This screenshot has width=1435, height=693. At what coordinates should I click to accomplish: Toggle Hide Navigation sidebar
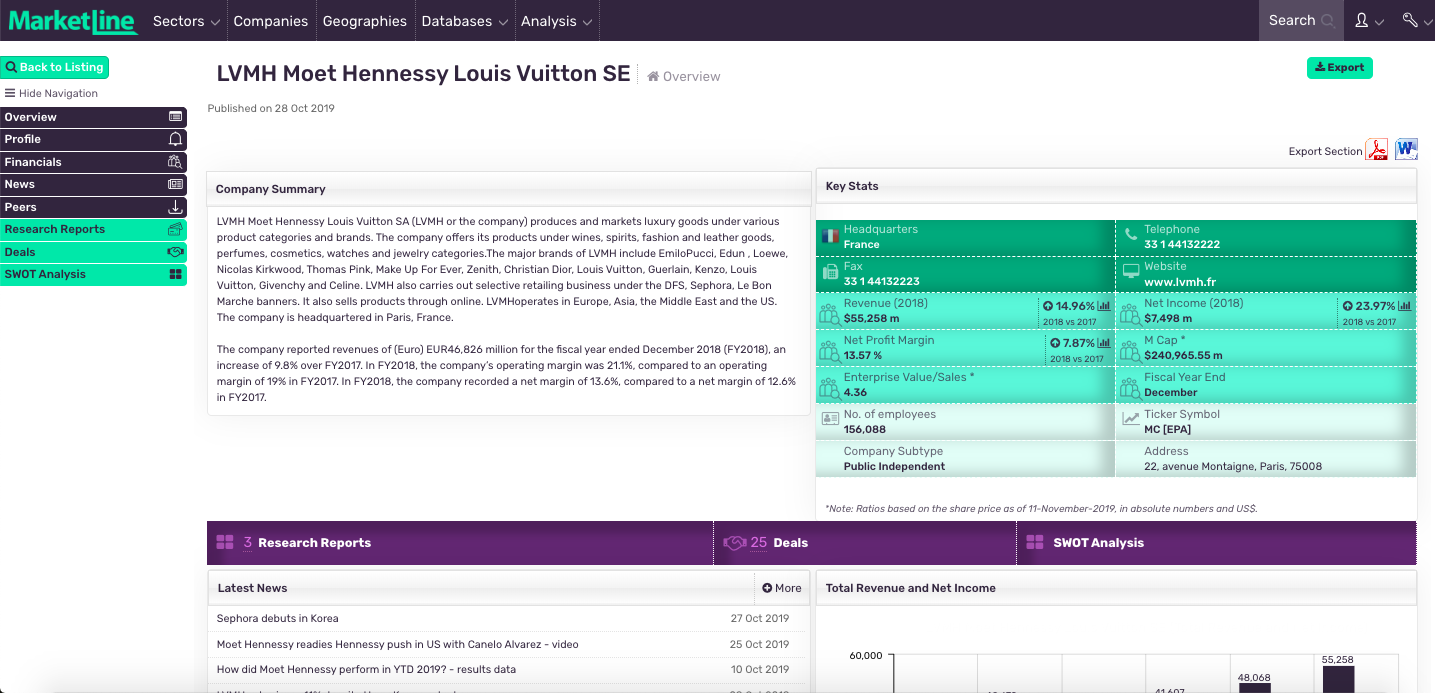point(51,93)
